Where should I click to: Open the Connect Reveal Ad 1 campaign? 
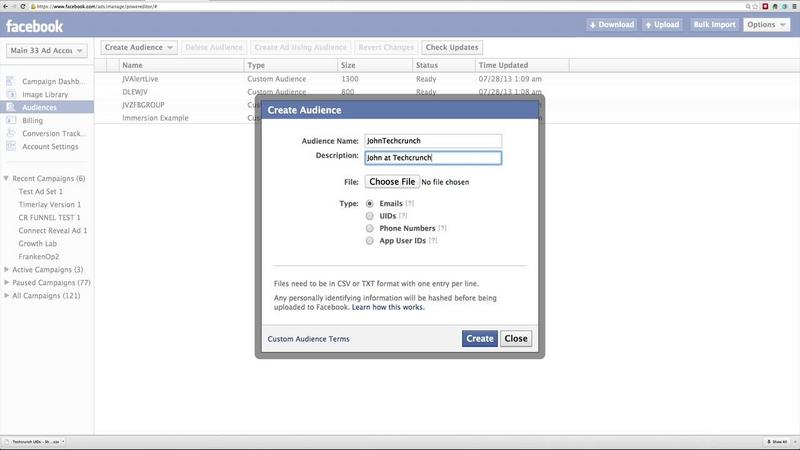coord(53,231)
